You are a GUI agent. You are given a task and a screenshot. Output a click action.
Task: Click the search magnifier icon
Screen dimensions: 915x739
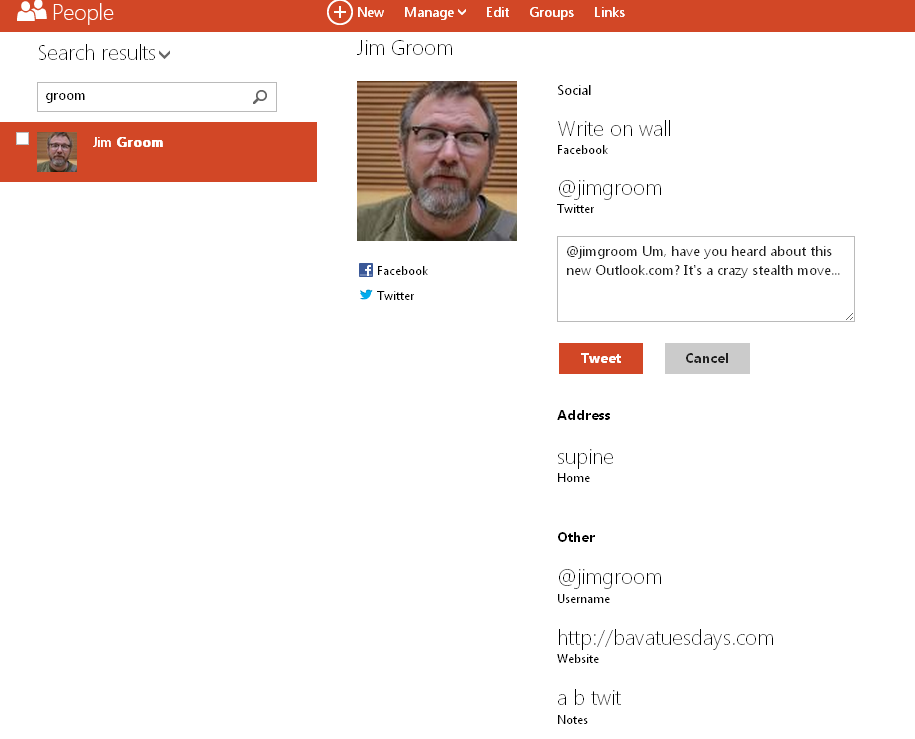[x=260, y=97]
